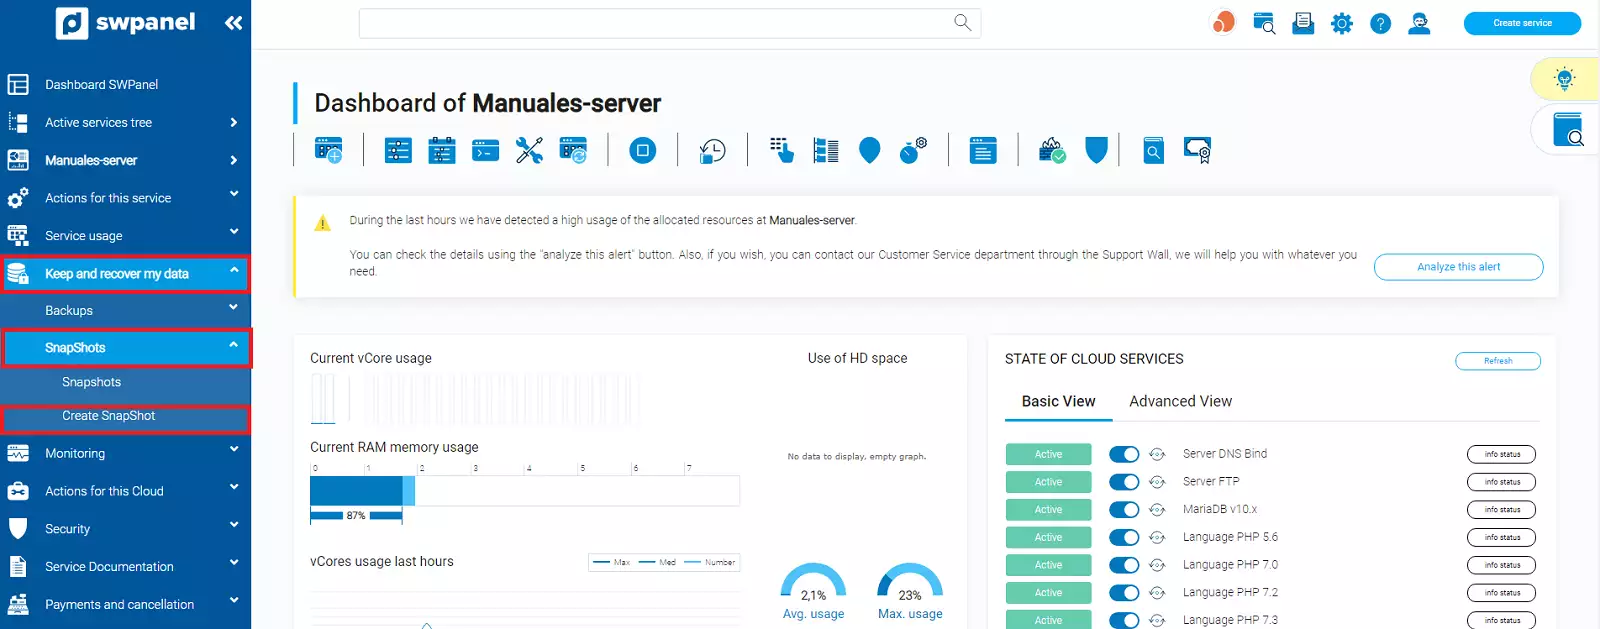Click the Analyze this alert button
Viewport: 1600px width, 629px height.
pyautogui.click(x=1458, y=267)
